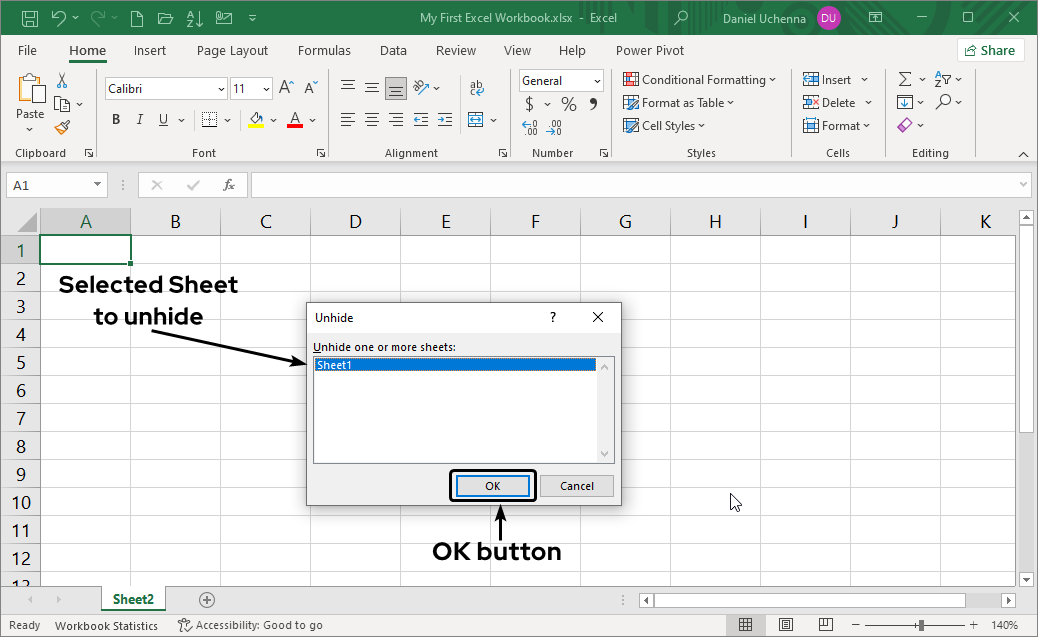Select the Merge & Center icon
Image resolution: width=1038 pixels, height=637 pixels.
[478, 119]
